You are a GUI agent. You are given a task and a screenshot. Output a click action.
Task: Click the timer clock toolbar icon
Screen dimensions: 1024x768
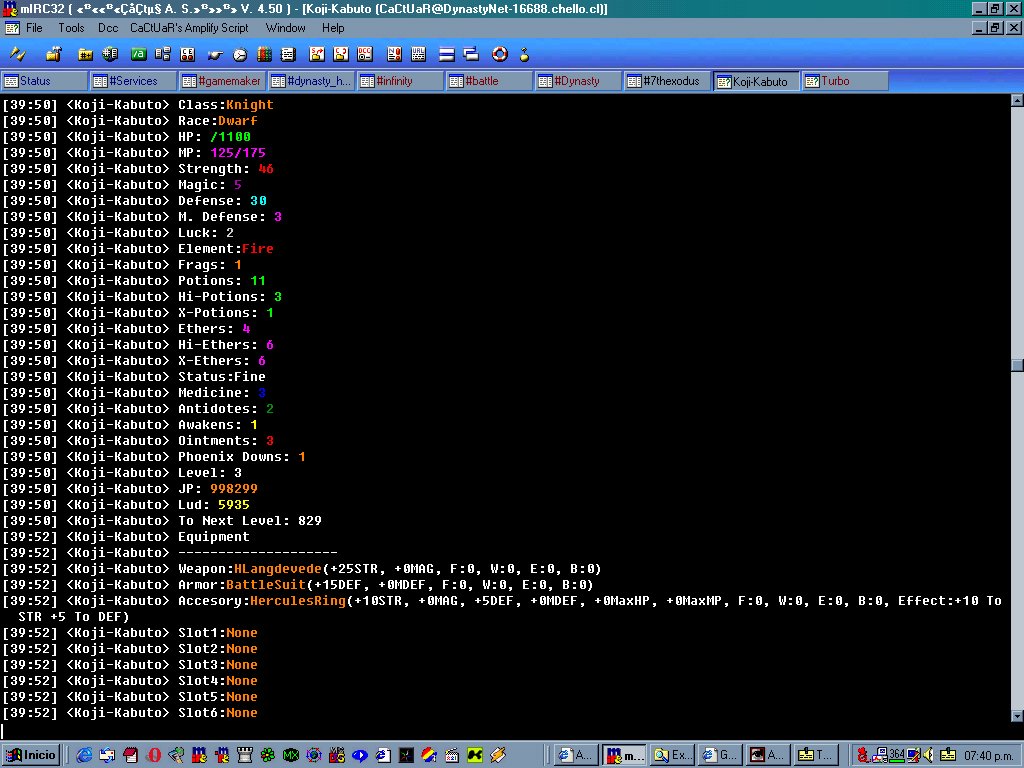coord(240,53)
